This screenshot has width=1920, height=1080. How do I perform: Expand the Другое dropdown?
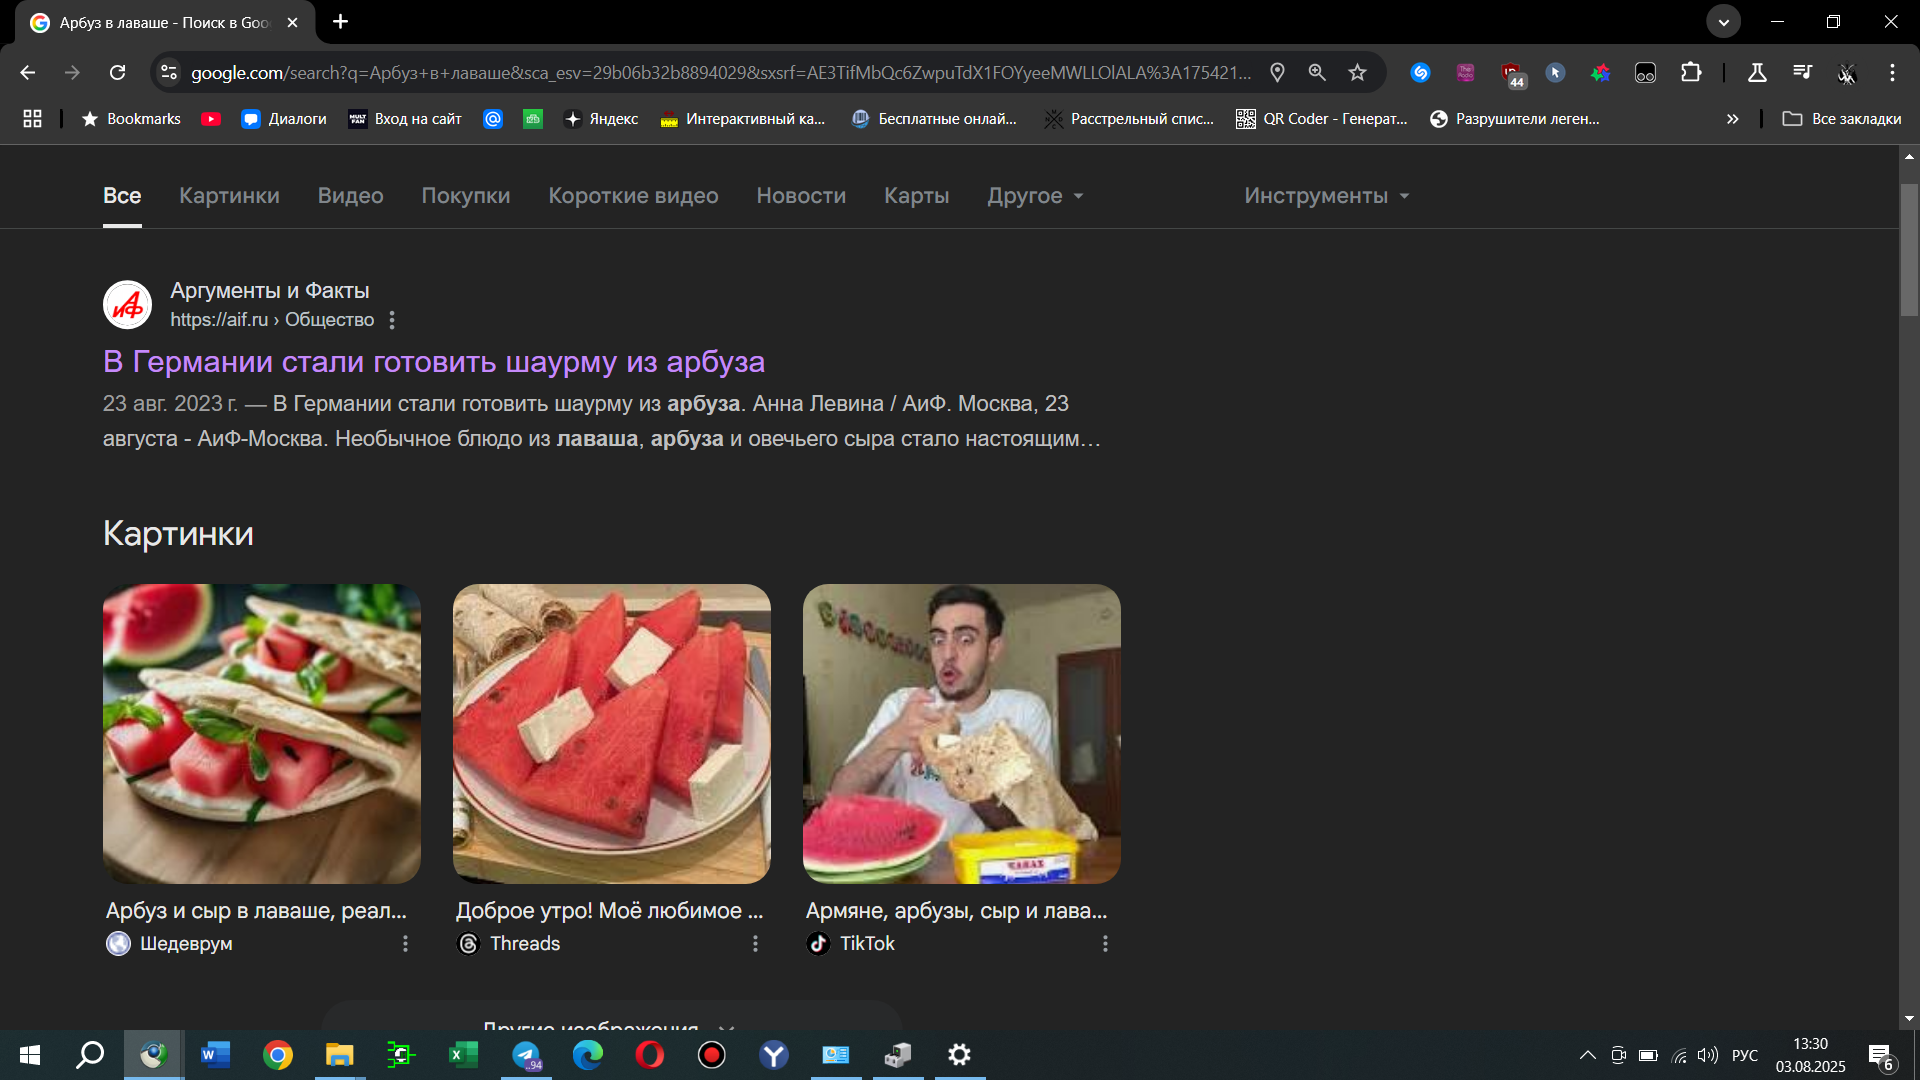tap(1035, 196)
